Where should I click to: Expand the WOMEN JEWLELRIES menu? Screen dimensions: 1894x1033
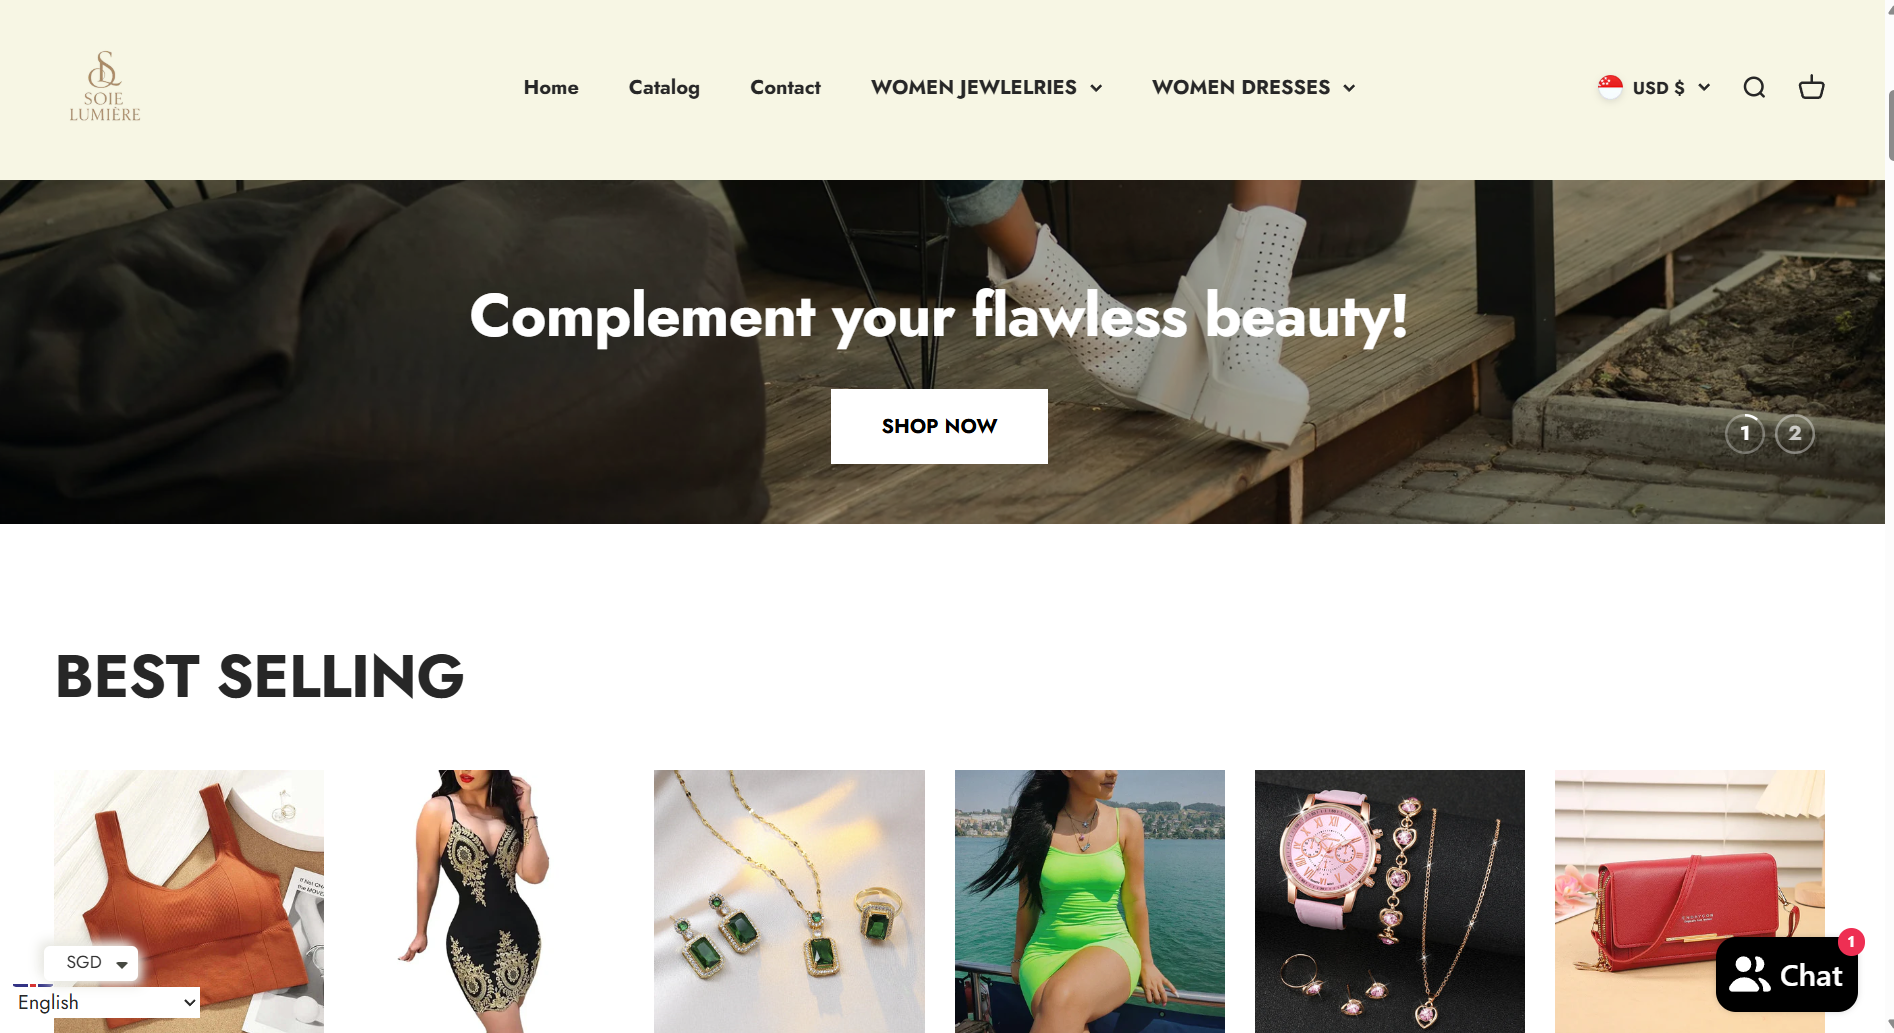point(986,88)
